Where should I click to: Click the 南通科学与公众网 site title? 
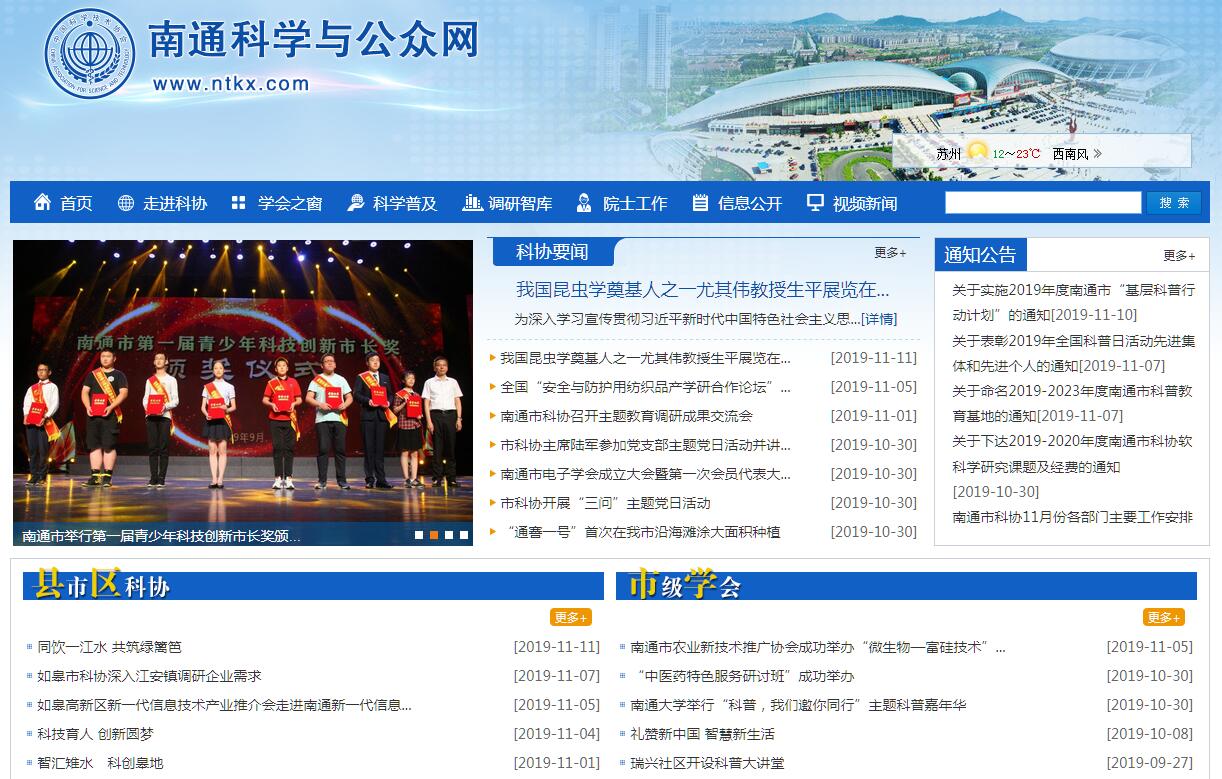(314, 40)
